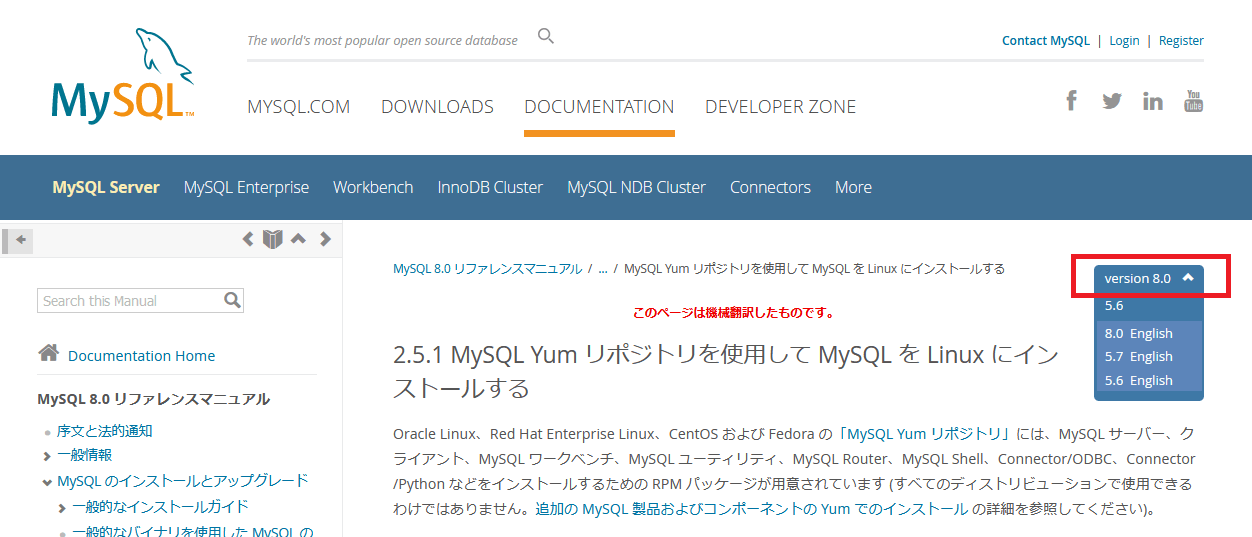Collapse the version 8.0 dropdown

1149,278
